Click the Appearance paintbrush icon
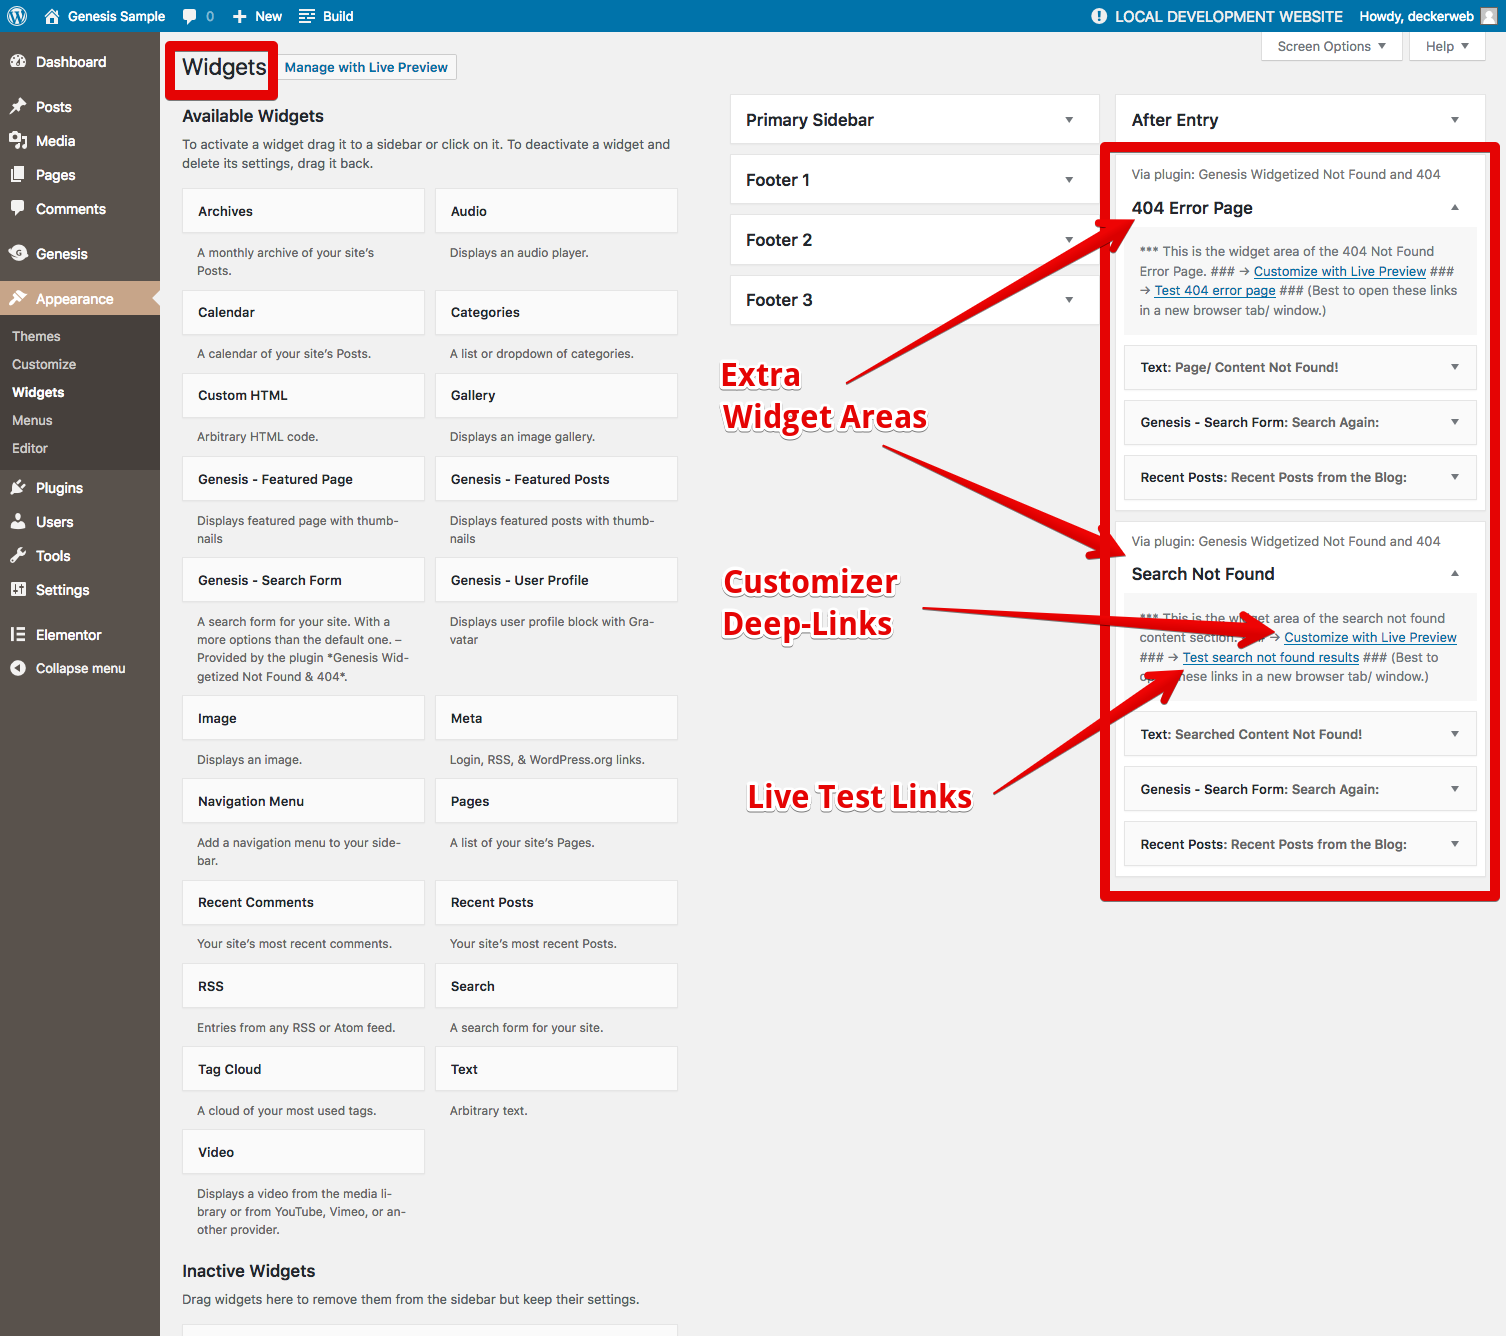1506x1336 pixels. 18,298
